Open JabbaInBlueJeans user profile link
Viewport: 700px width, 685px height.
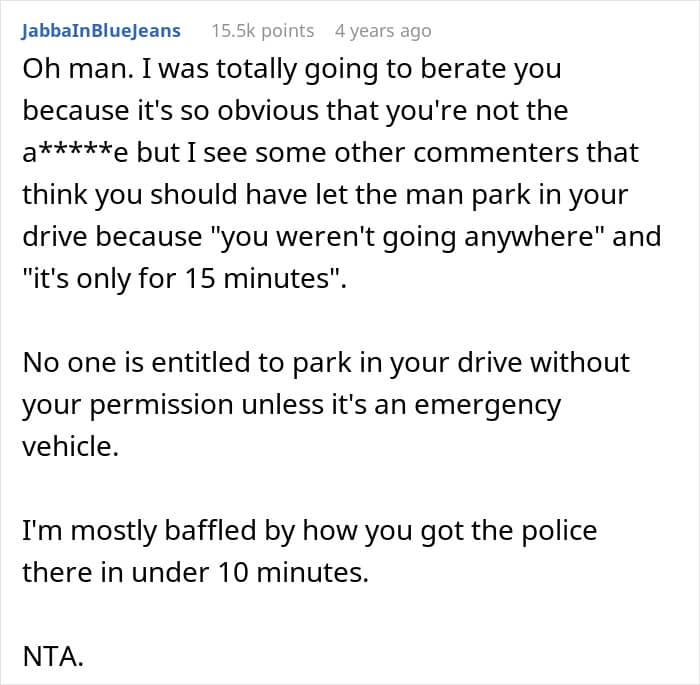[101, 30]
